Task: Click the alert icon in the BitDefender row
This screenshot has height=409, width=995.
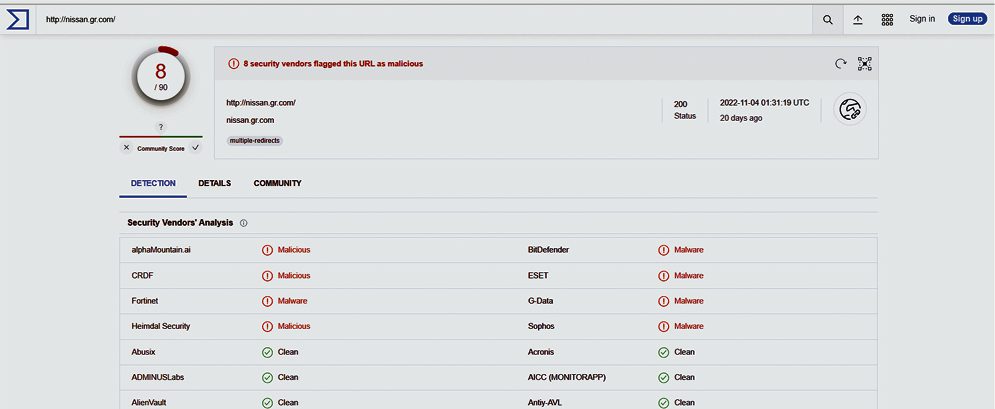Action: coord(663,250)
